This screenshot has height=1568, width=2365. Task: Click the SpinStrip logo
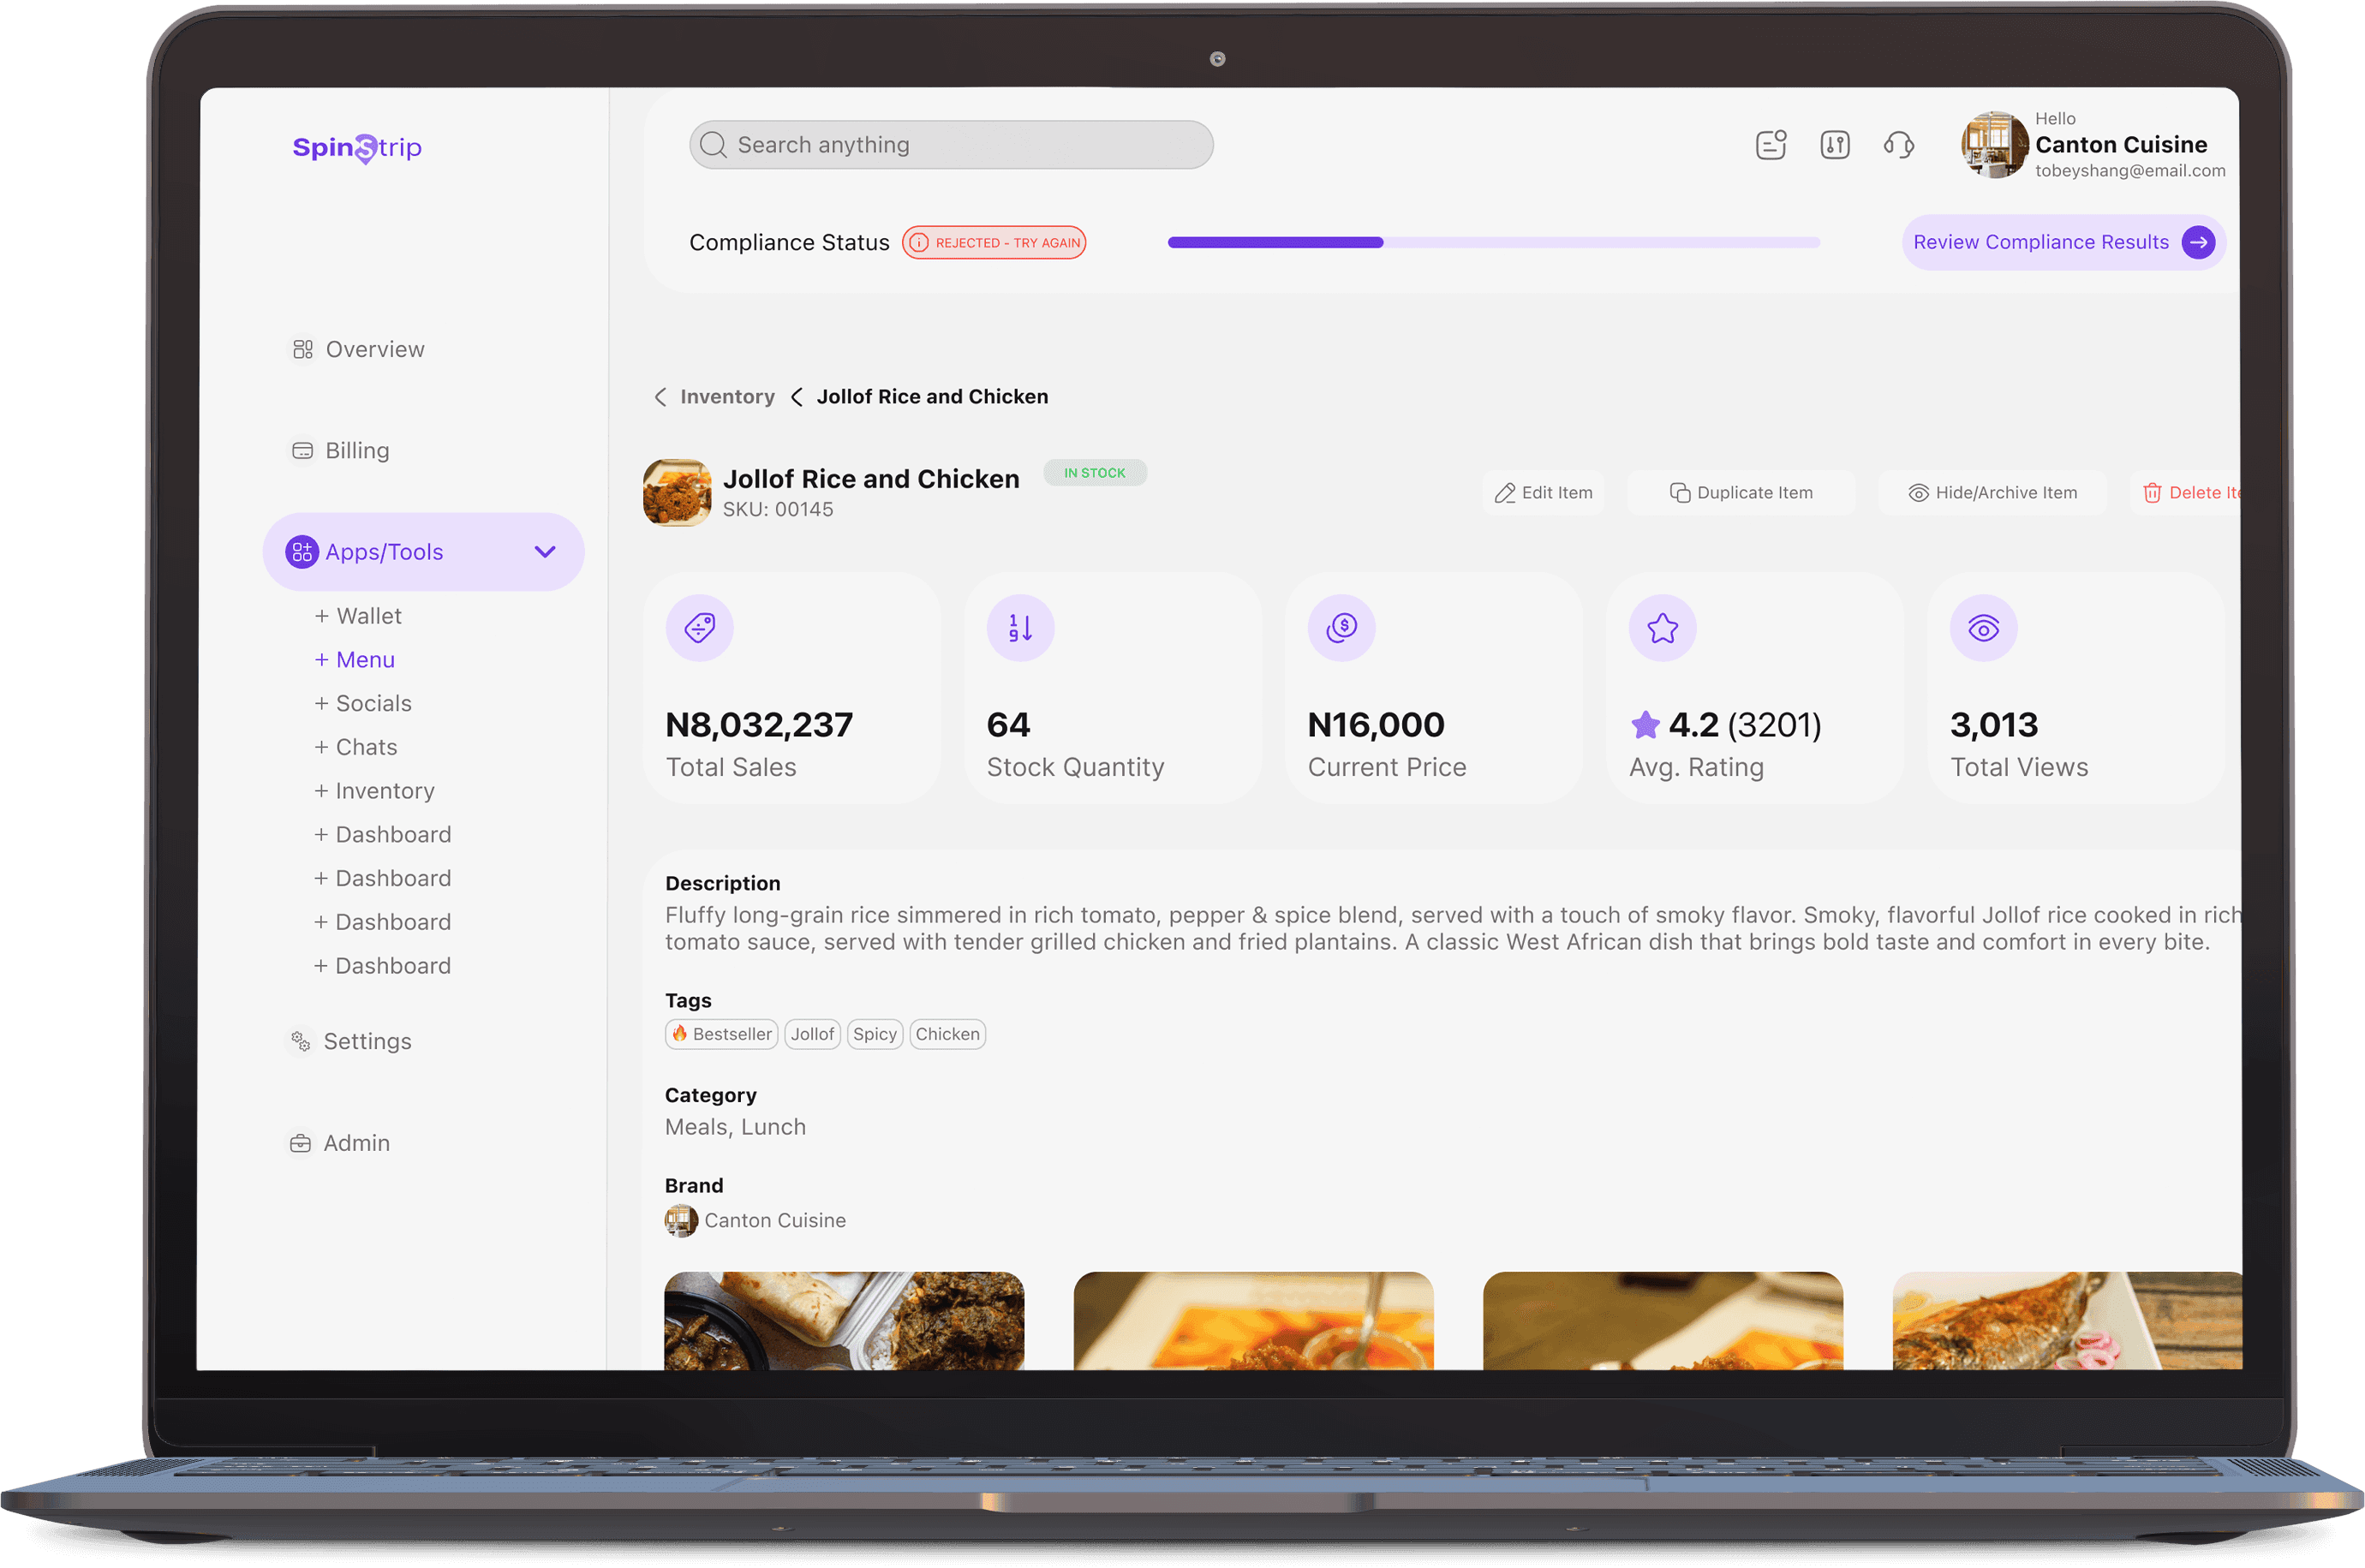point(357,148)
